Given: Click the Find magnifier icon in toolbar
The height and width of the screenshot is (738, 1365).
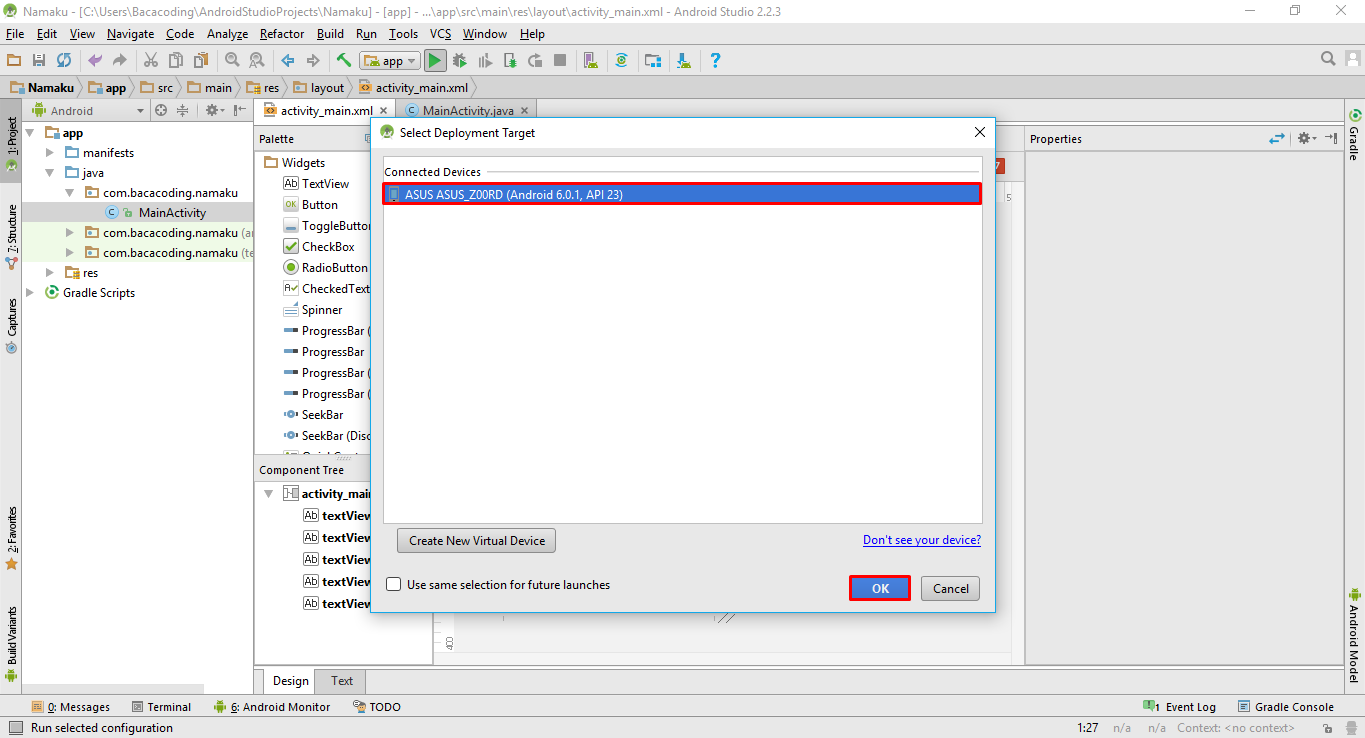Looking at the screenshot, I should tap(232, 60).
